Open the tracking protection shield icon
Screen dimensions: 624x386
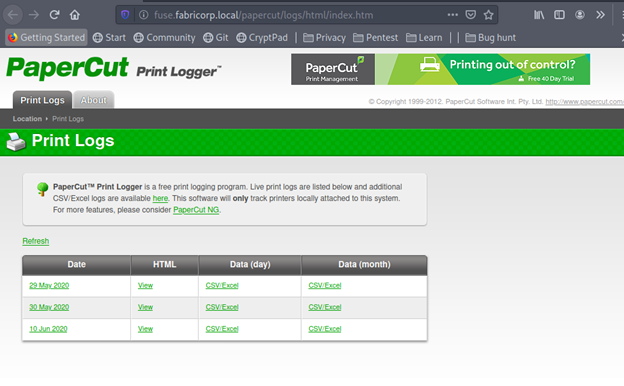tap(125, 15)
